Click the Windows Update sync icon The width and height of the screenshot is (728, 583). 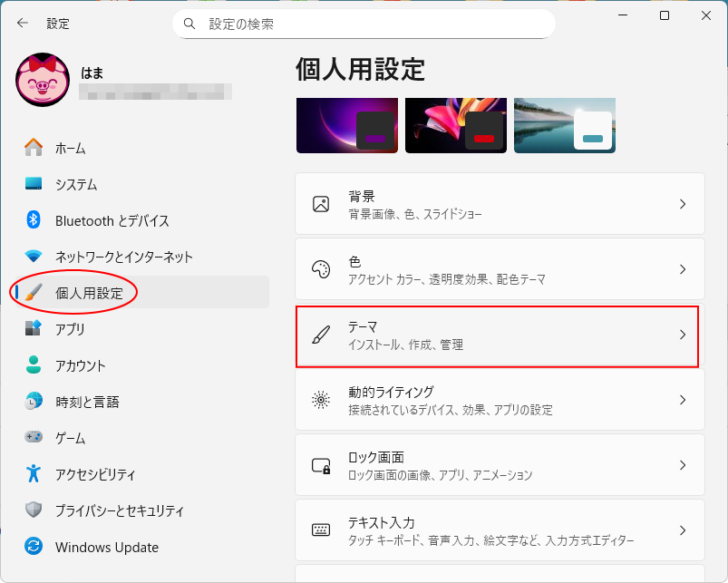(x=33, y=546)
